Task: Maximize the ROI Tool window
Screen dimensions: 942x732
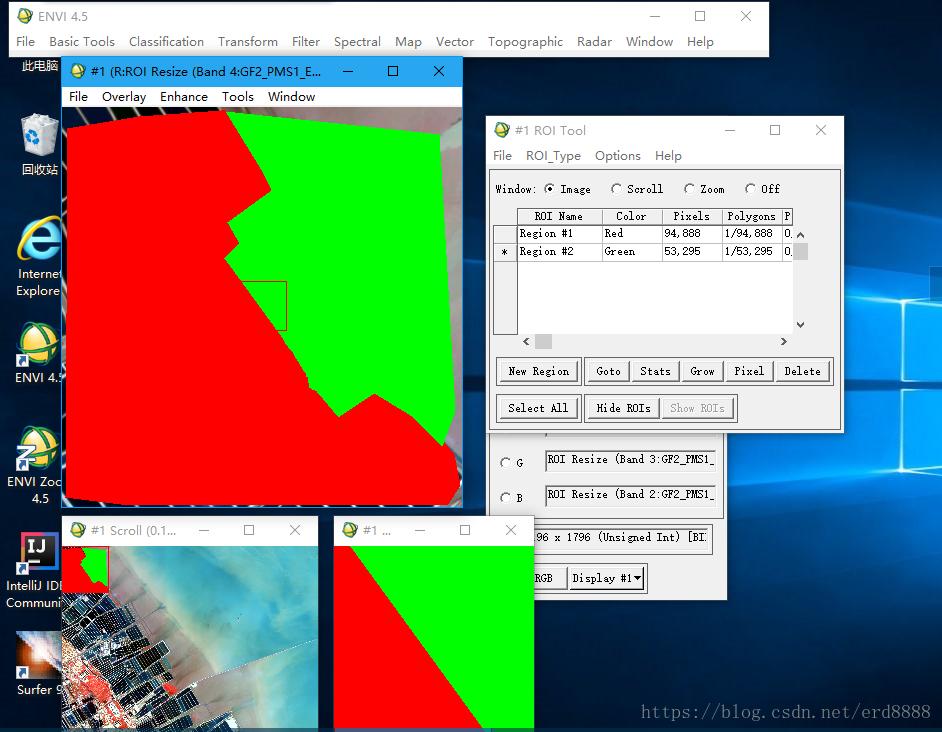Action: [775, 130]
